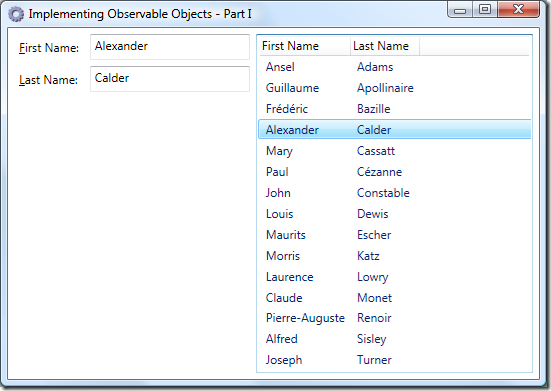Image resolution: width=551 pixels, height=391 pixels.
Task: Click Alexander in the highlighted row
Action: pyautogui.click(x=292, y=130)
